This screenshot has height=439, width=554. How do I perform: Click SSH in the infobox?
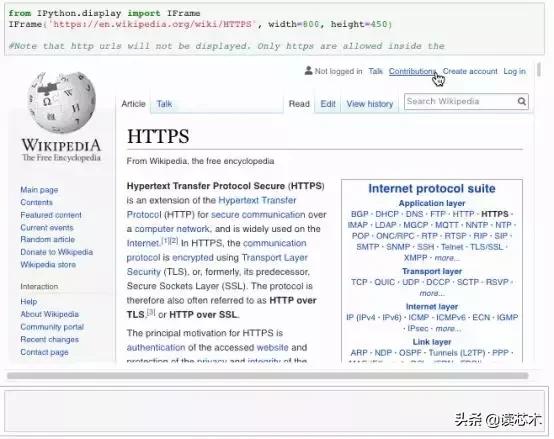point(425,247)
